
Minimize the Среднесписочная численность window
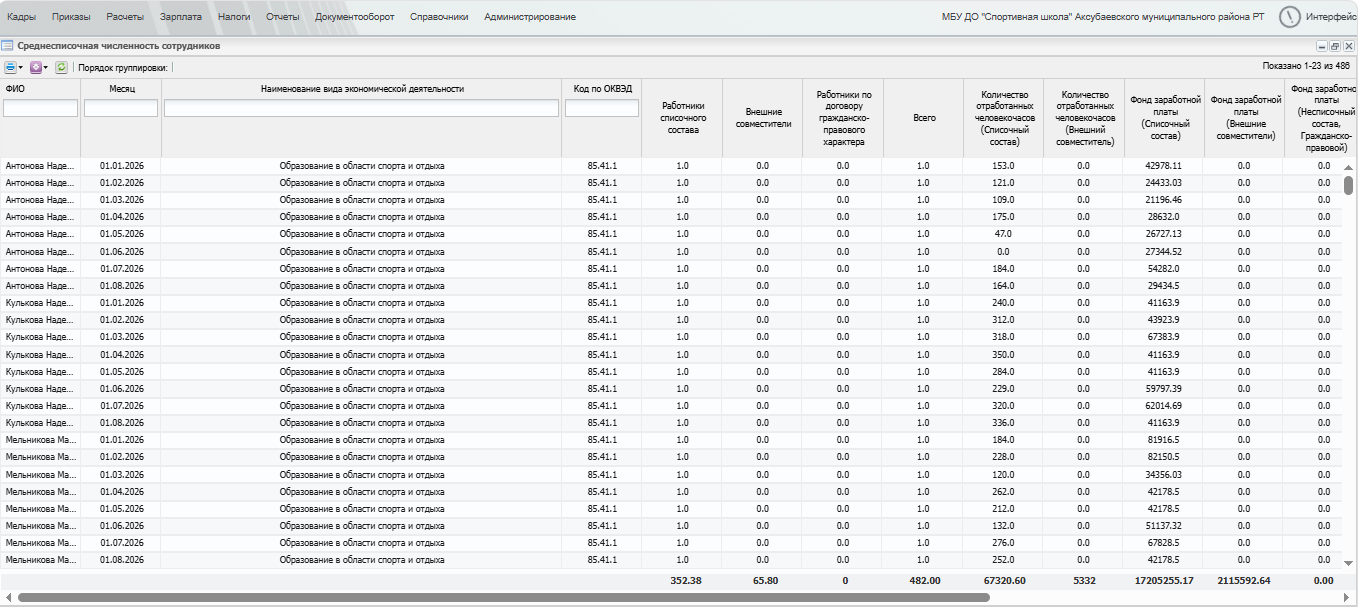coord(1322,46)
